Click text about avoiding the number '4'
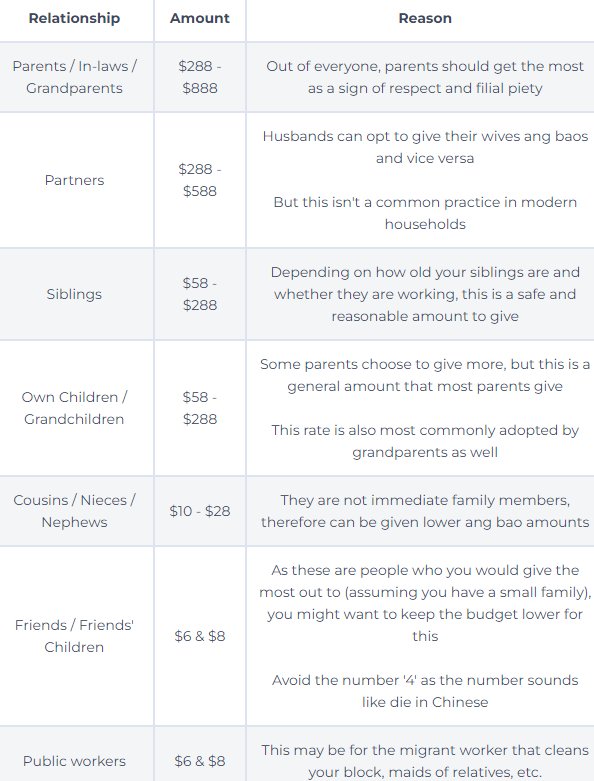The width and height of the screenshot is (594, 781). (x=425, y=691)
